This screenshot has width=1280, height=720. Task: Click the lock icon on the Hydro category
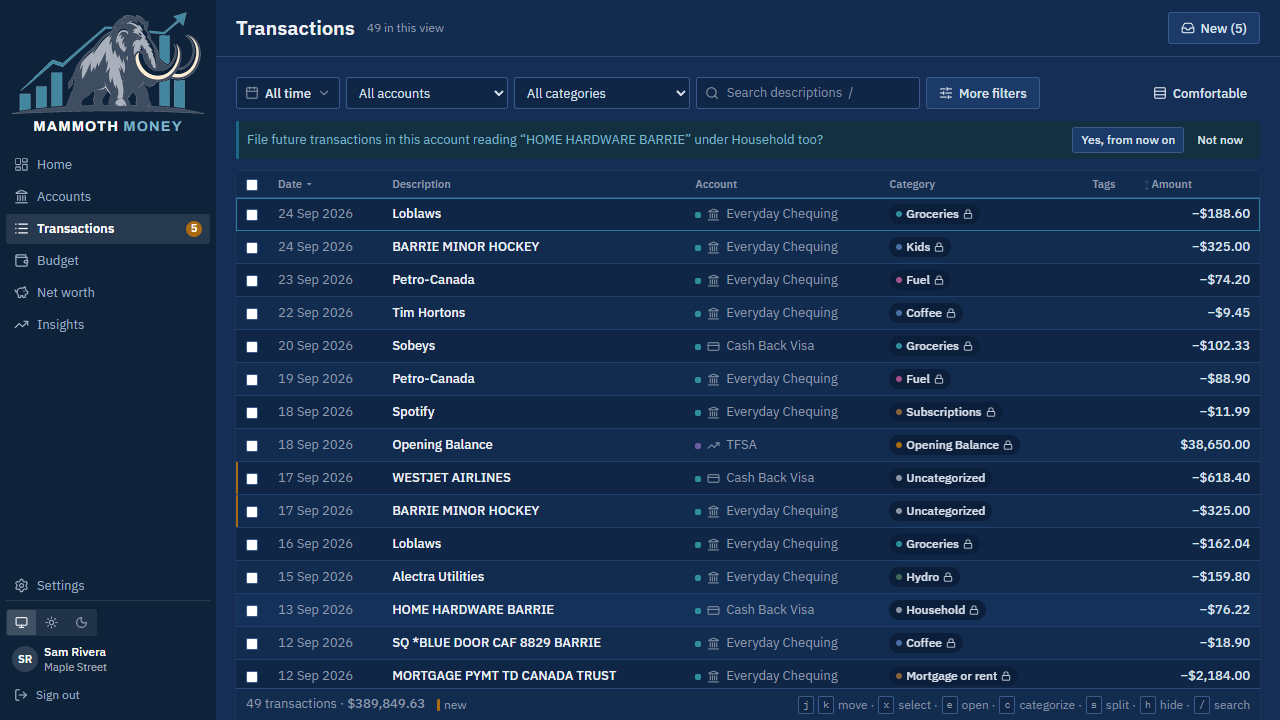[x=949, y=577]
